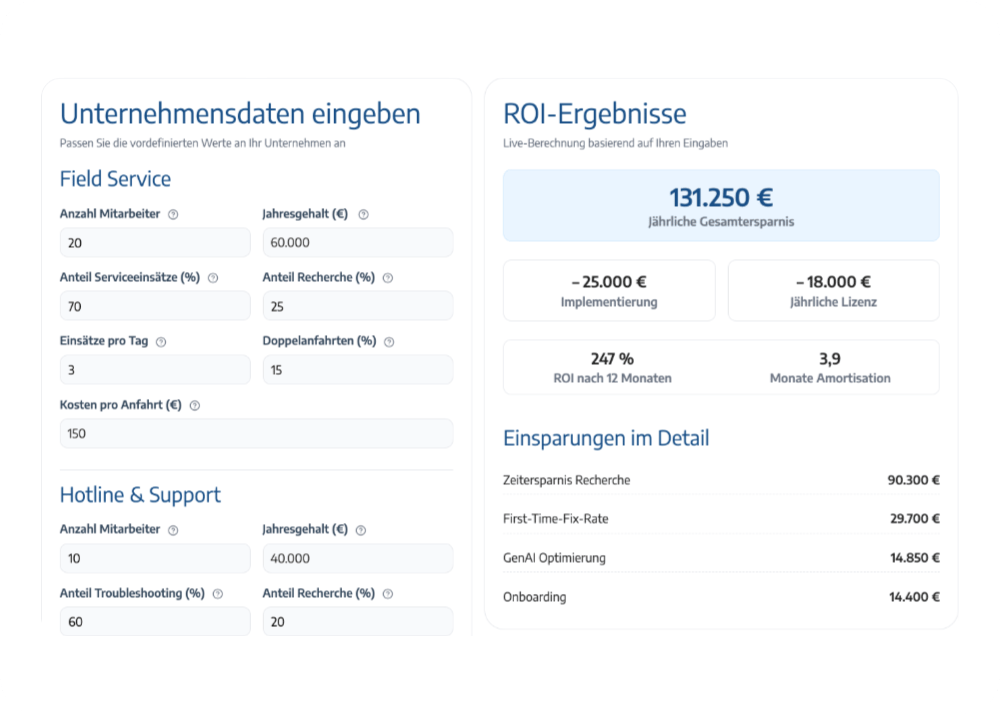Open tooltip icon for Anteil Serviceeinsätze
This screenshot has width=1000, height=714.
click(213, 278)
